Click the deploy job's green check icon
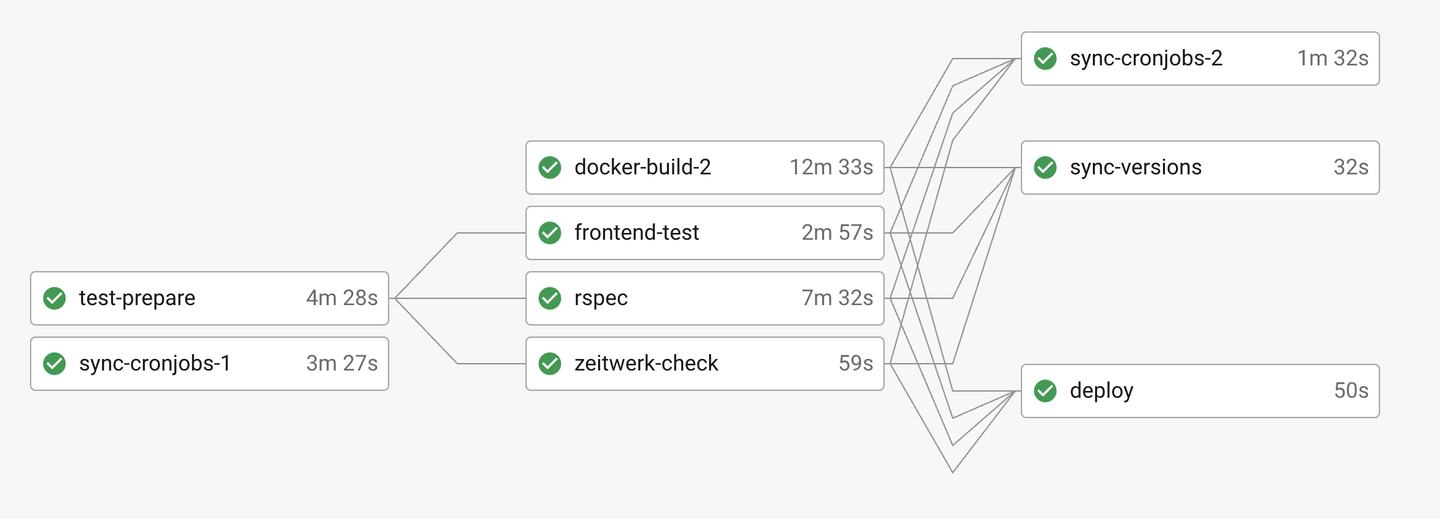This screenshot has width=1440, height=519. click(1045, 391)
